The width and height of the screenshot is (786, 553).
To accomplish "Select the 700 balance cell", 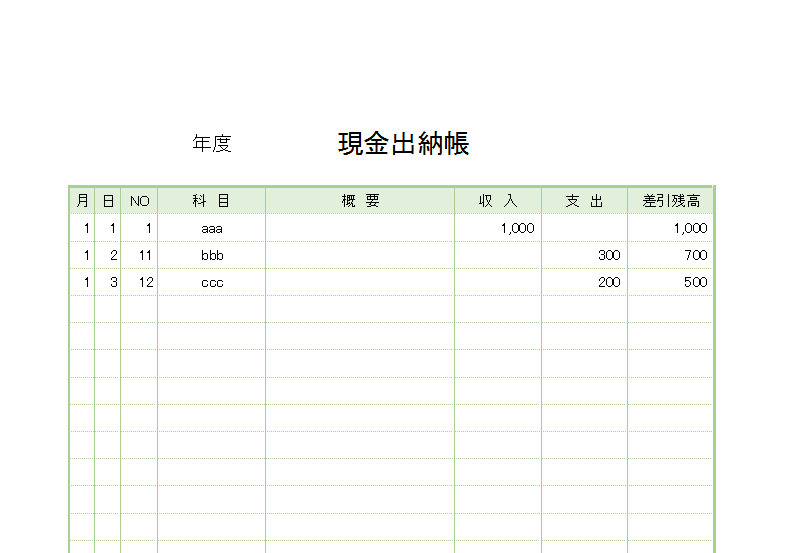I will point(695,255).
